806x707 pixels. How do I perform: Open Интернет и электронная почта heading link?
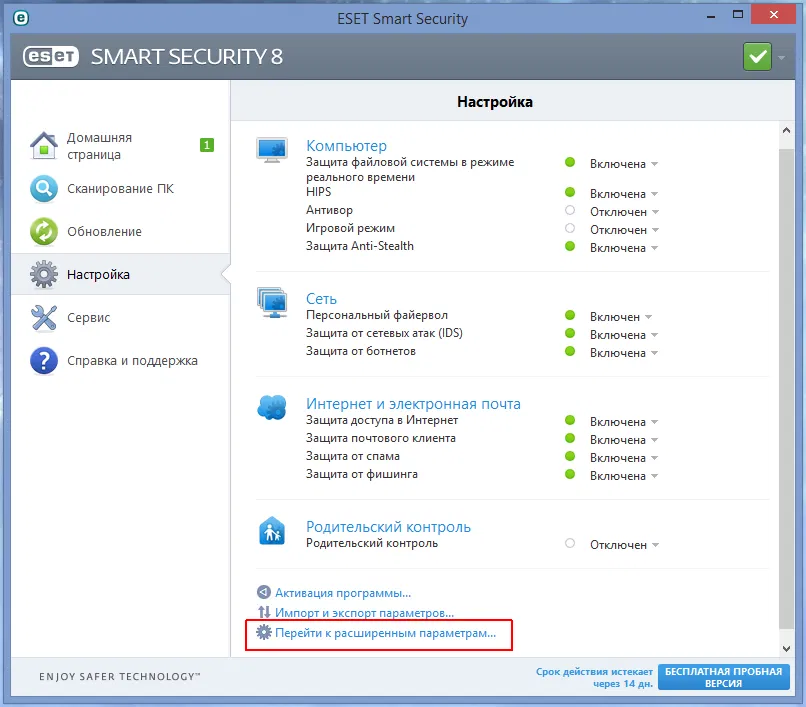[413, 404]
